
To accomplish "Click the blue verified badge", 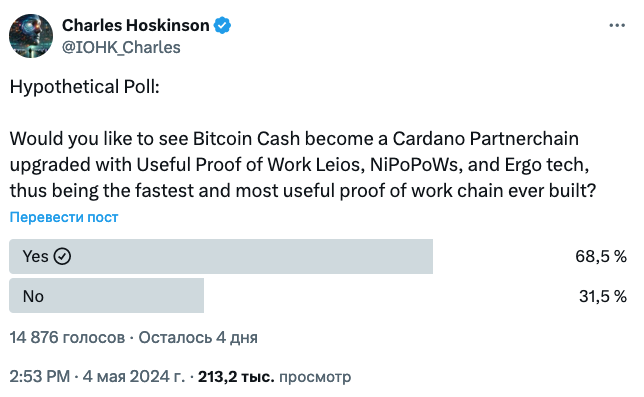I will (x=222, y=25).
